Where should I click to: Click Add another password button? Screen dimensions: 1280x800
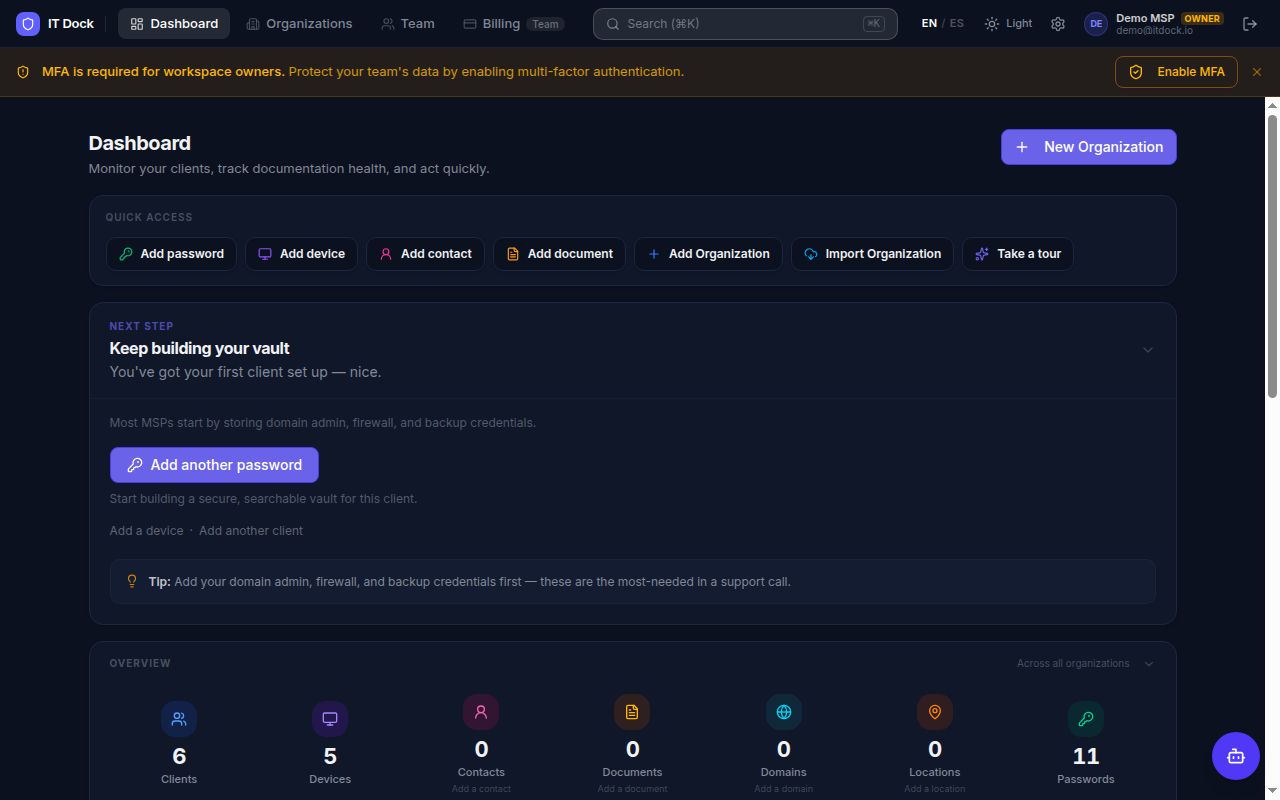214,465
